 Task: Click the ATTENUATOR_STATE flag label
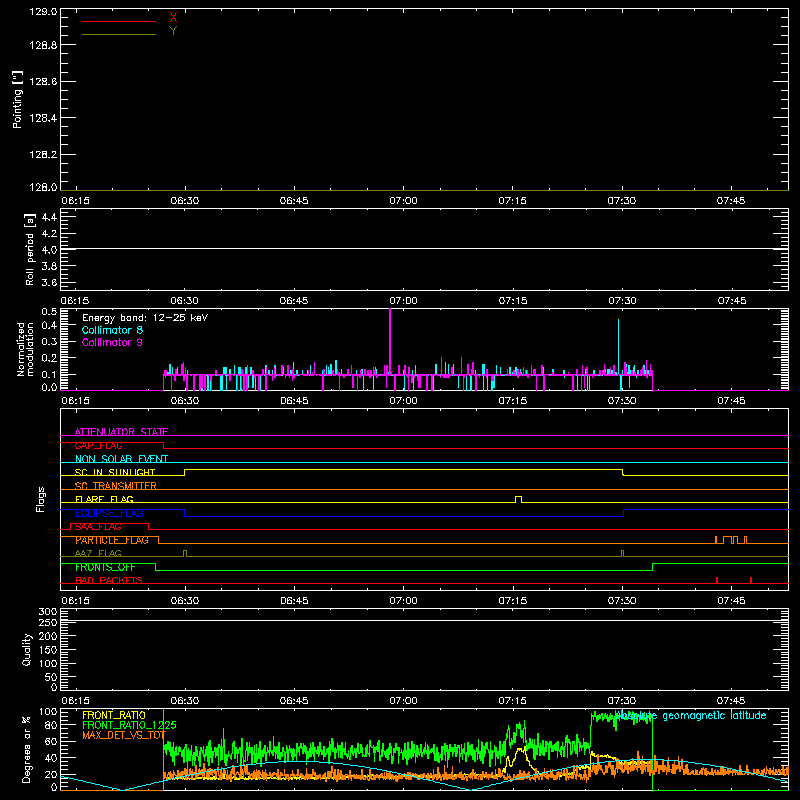[x=121, y=432]
